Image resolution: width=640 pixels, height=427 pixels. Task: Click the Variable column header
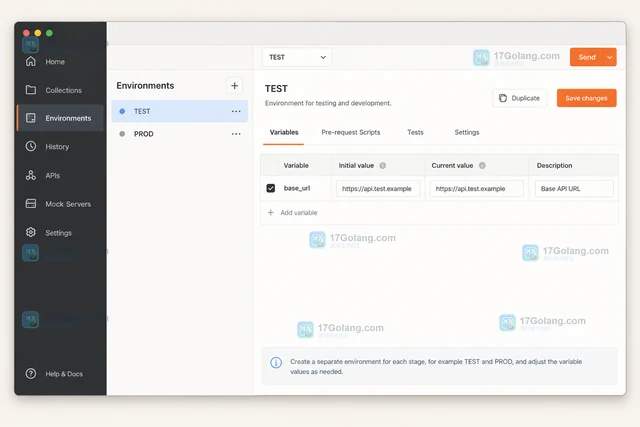coord(296,165)
